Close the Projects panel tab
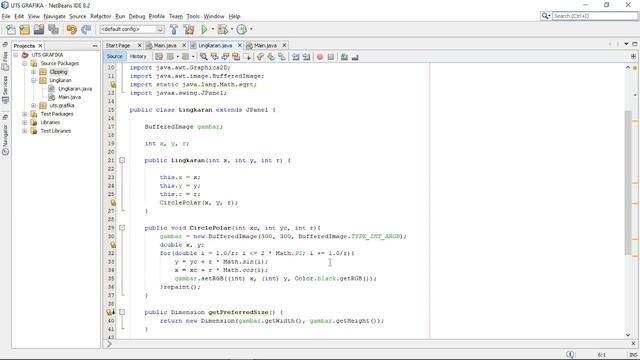Viewport: 640px width, 360px height. point(40,46)
